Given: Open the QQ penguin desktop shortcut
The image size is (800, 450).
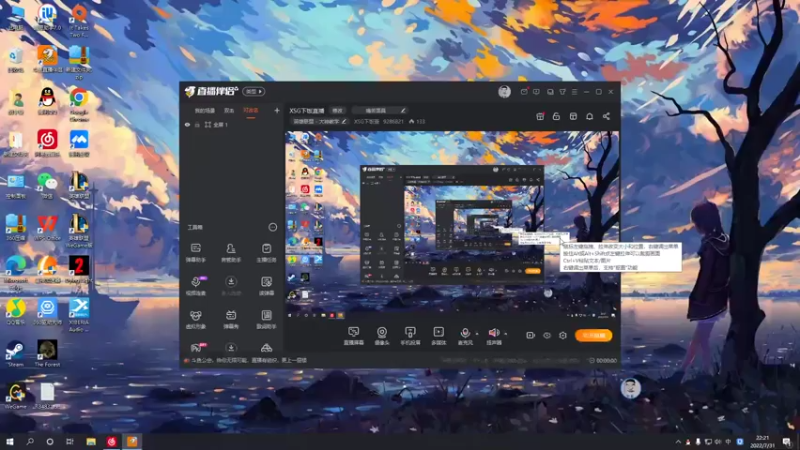Looking at the screenshot, I should click(x=47, y=101).
